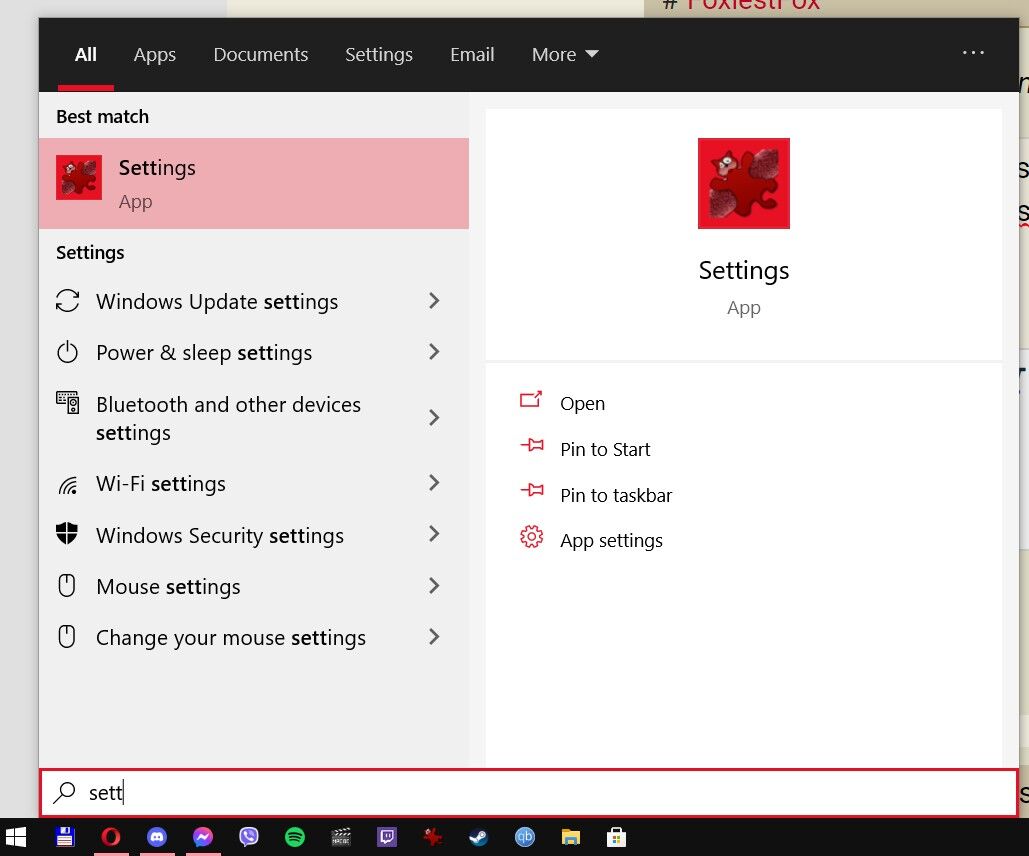The height and width of the screenshot is (856, 1029).
Task: Open Discord from taskbar
Action: pos(157,837)
